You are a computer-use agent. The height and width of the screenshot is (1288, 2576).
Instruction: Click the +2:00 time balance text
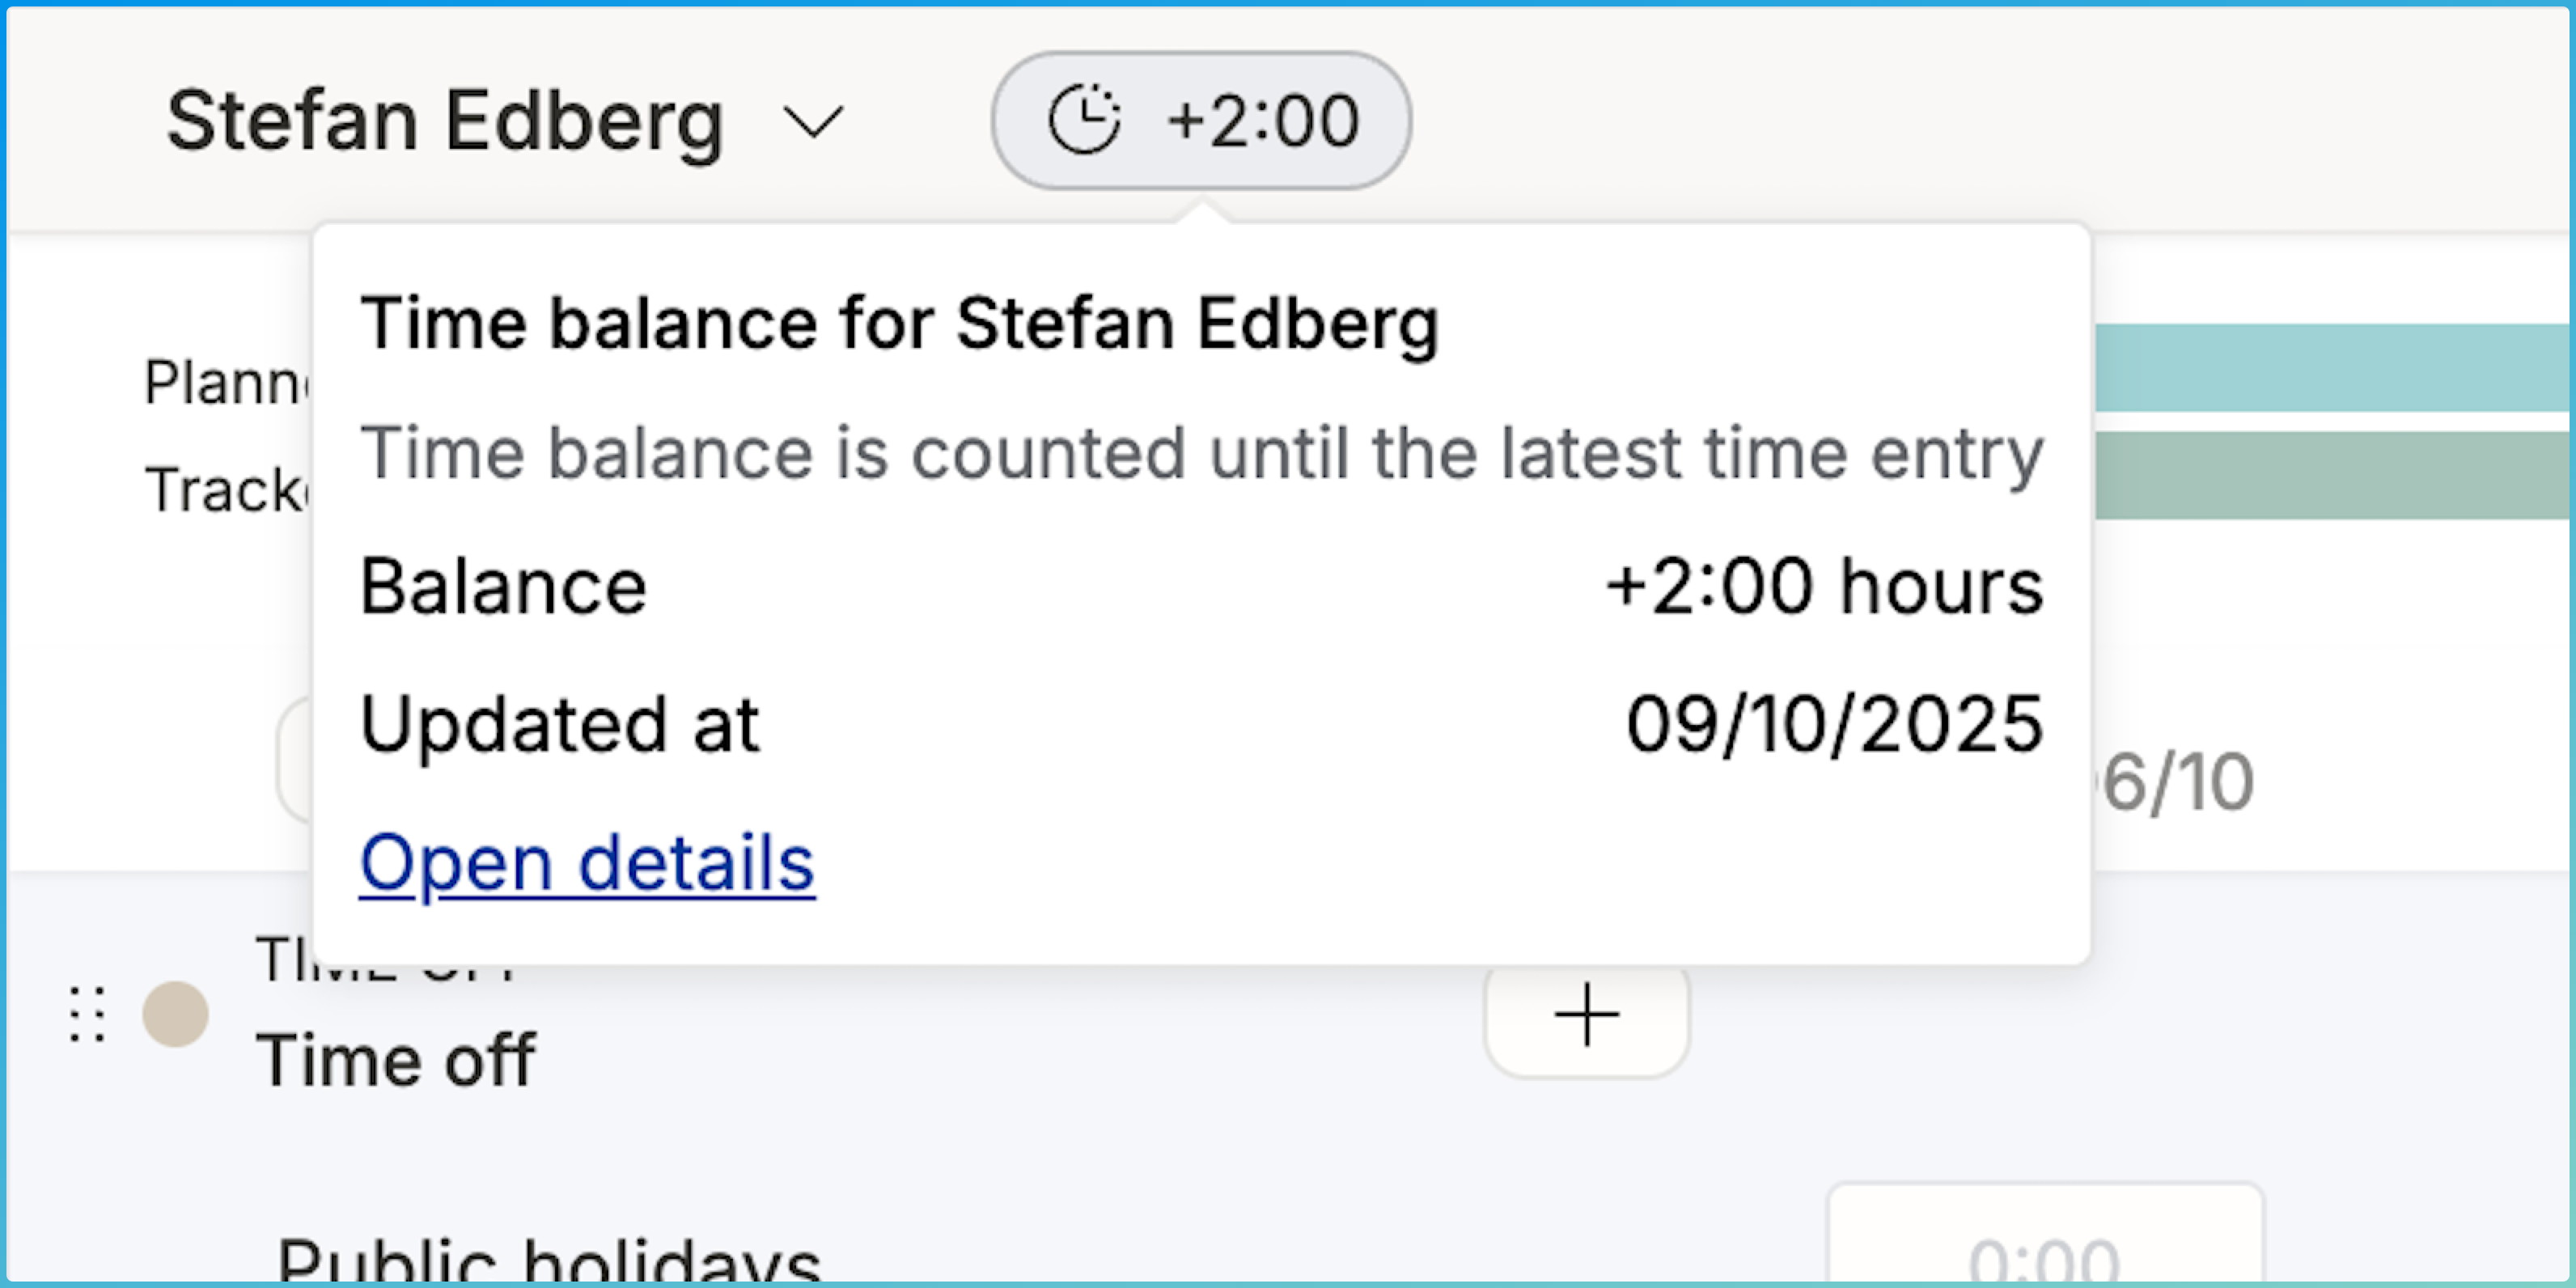point(1263,121)
